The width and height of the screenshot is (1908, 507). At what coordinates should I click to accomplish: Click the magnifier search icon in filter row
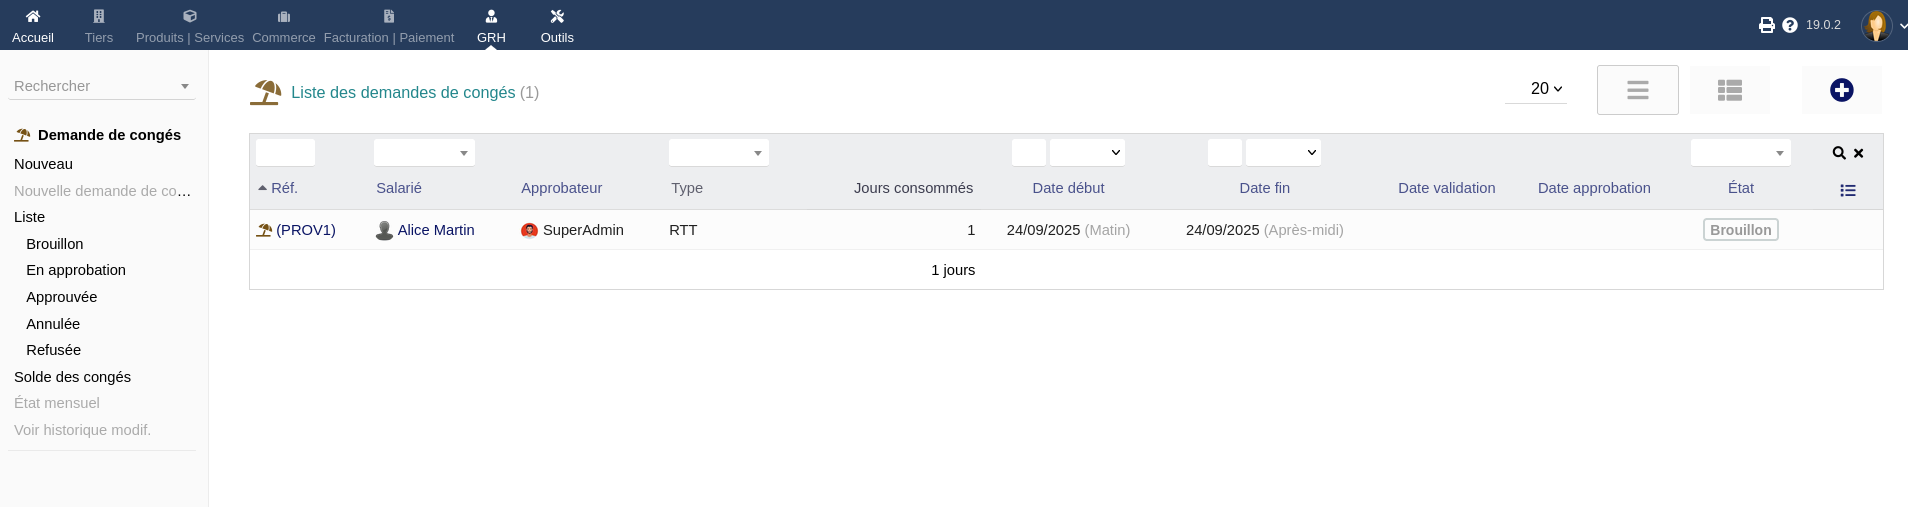coord(1838,153)
